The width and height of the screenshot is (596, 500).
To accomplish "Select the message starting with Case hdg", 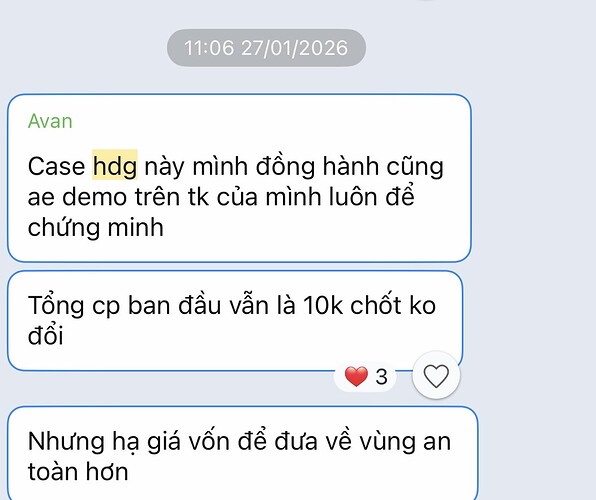I will 239,178.
